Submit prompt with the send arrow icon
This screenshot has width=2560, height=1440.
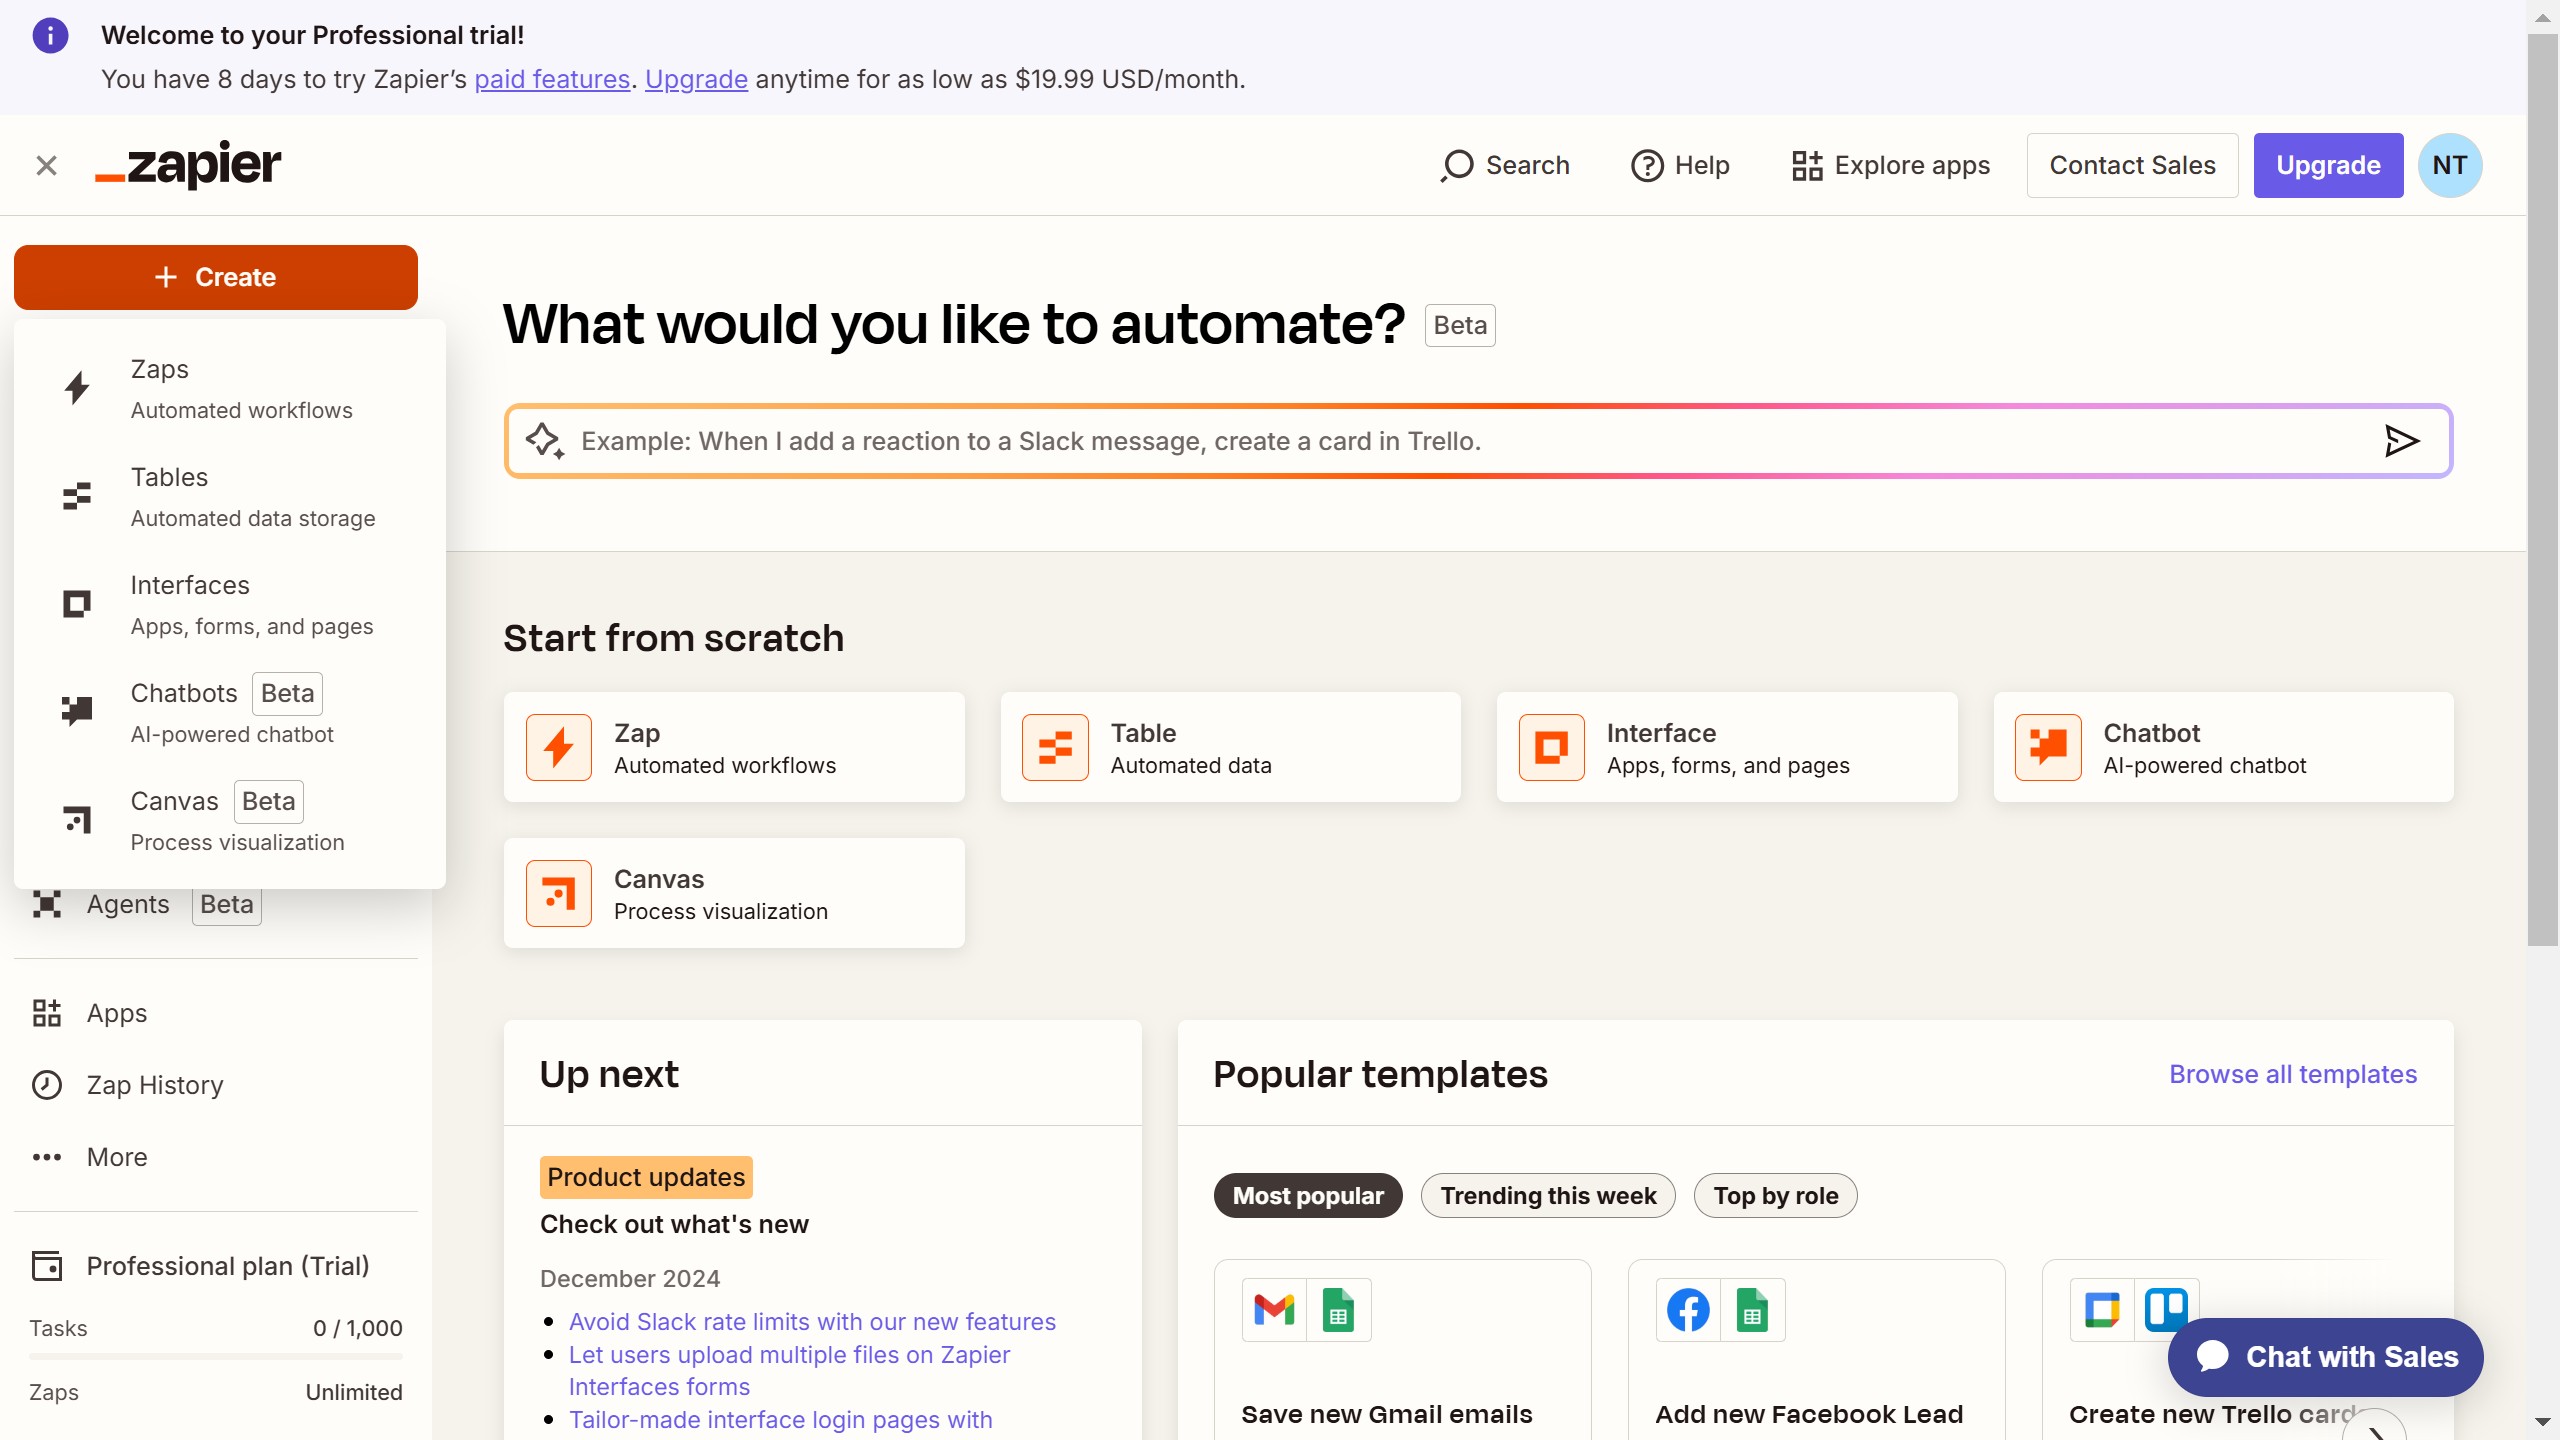(2401, 441)
